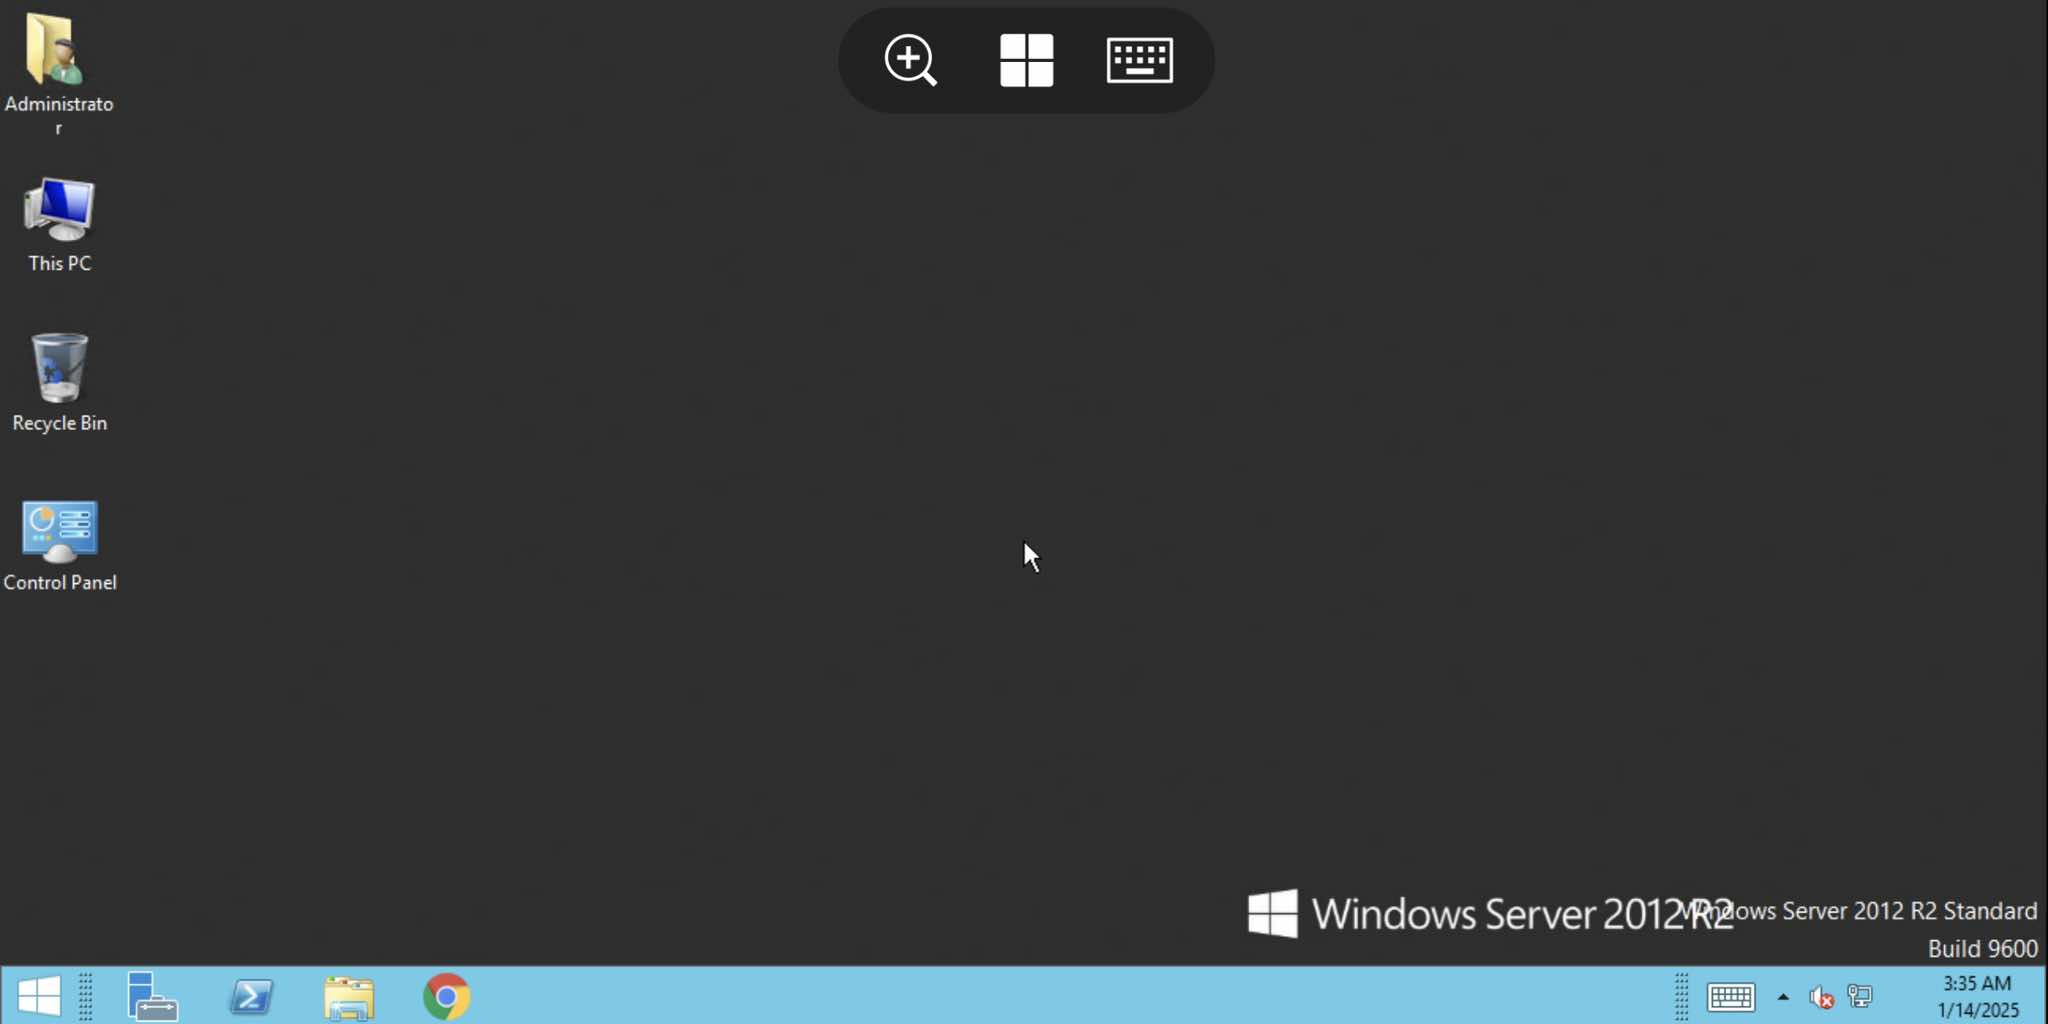Image resolution: width=2048 pixels, height=1024 pixels.
Task: Open Windows PowerShell from the taskbar
Action: click(250, 996)
